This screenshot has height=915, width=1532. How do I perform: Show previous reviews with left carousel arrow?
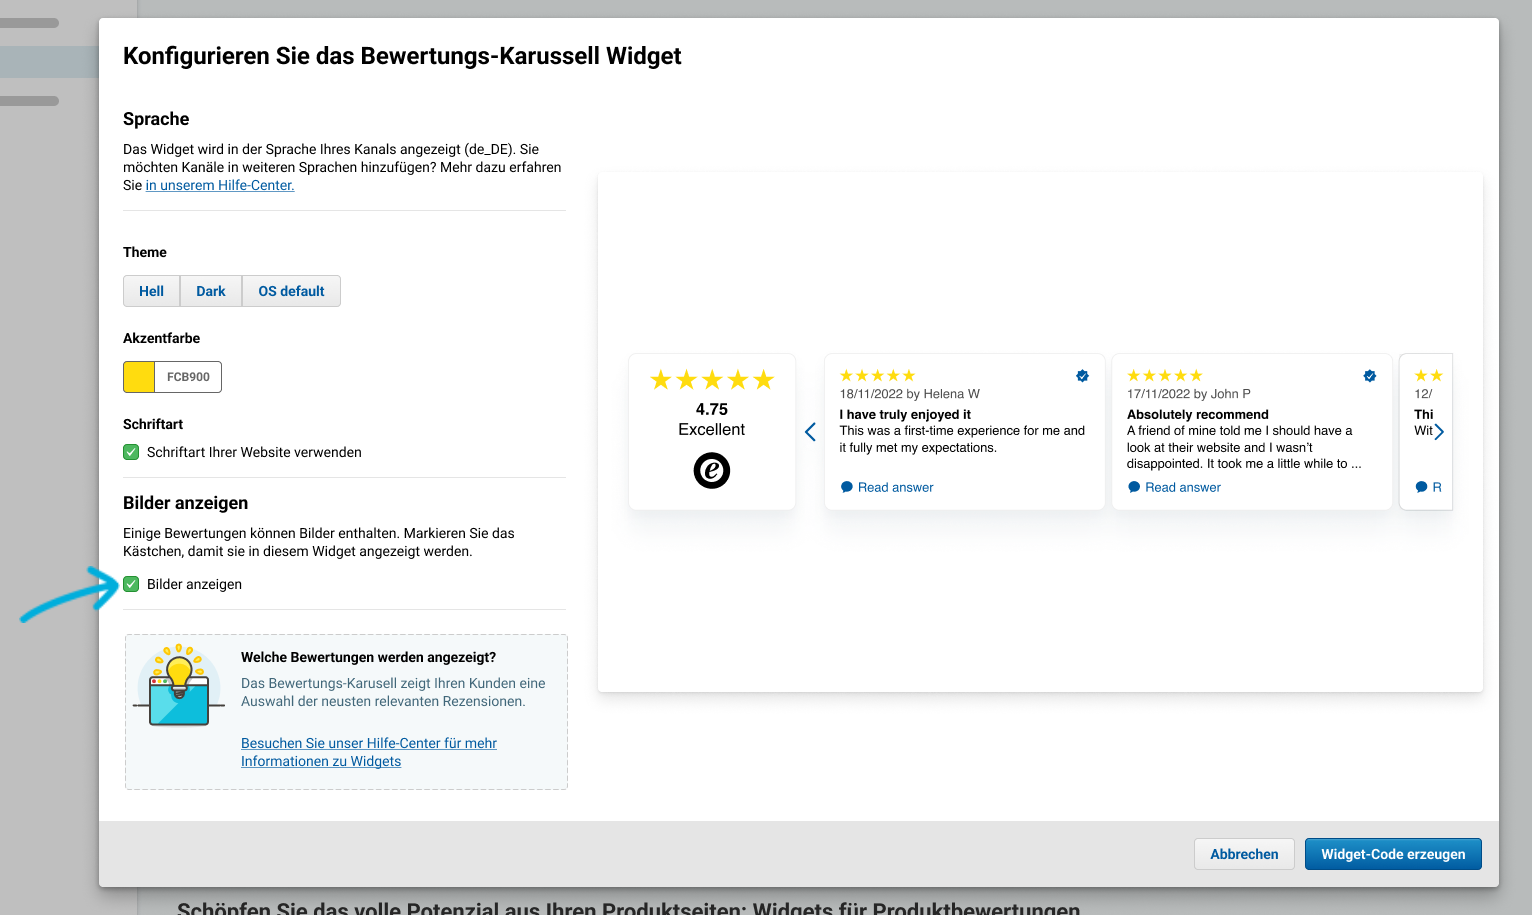pos(810,432)
